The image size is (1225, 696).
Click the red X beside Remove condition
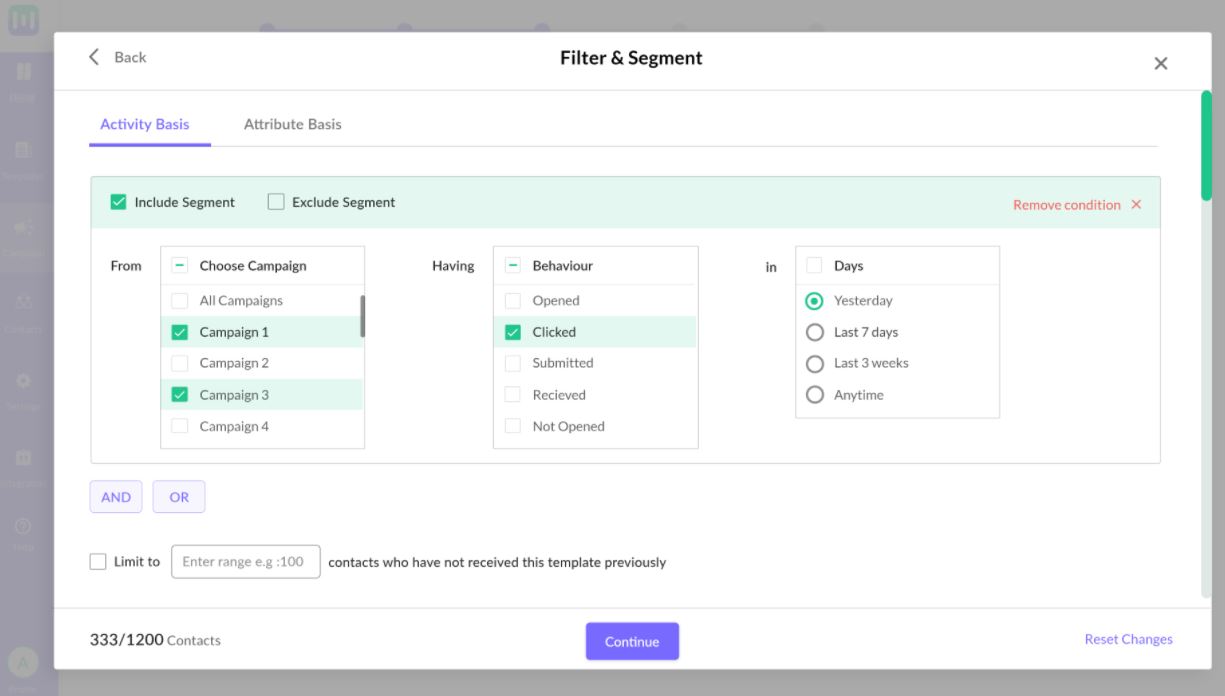pos(1136,205)
